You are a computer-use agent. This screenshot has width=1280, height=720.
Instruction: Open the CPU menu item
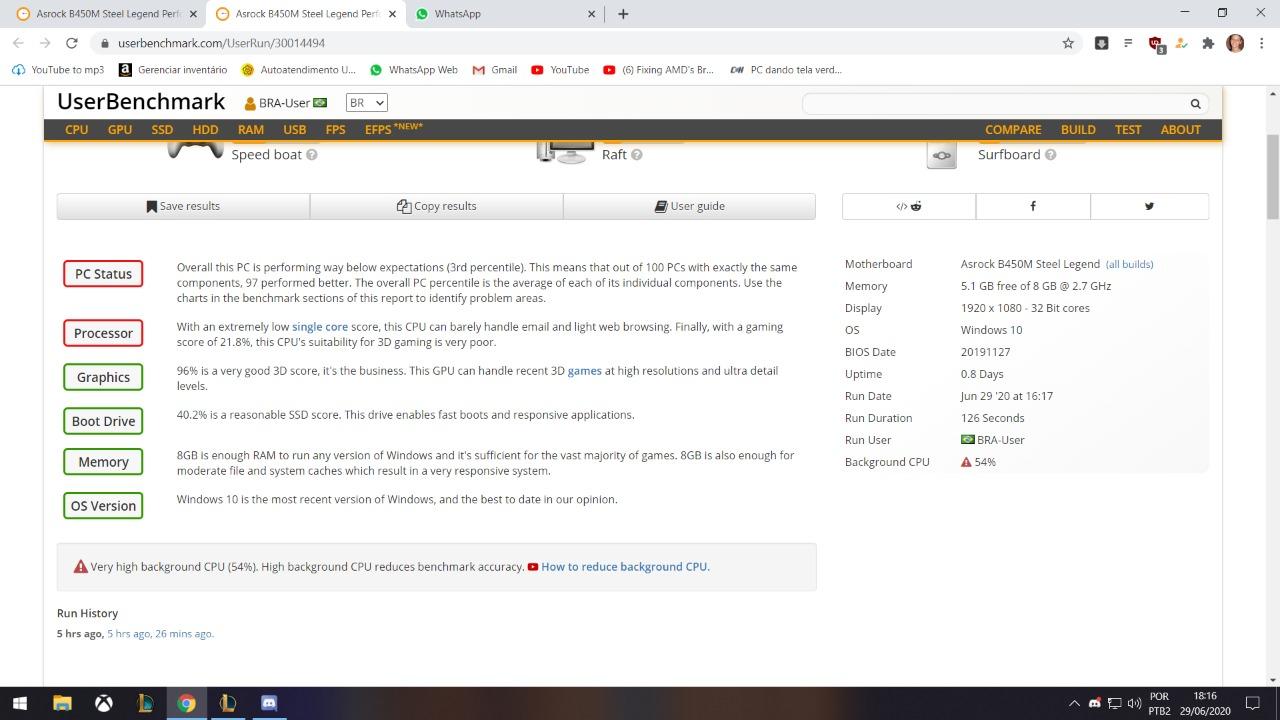tap(77, 130)
